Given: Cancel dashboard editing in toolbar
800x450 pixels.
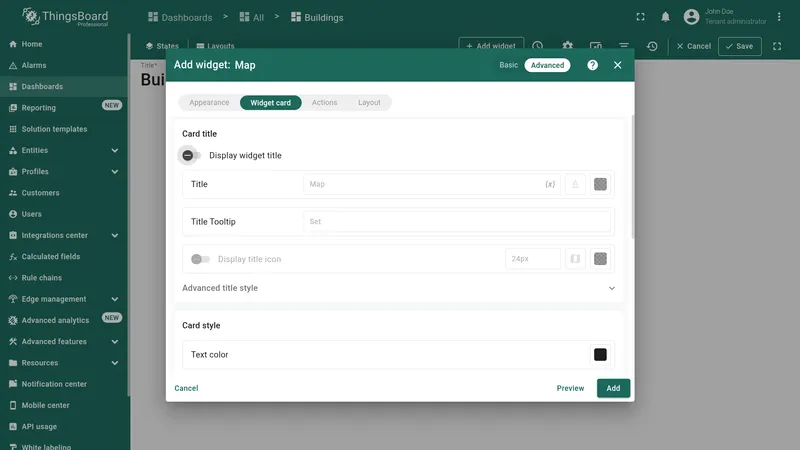Looking at the screenshot, I should pos(693,46).
